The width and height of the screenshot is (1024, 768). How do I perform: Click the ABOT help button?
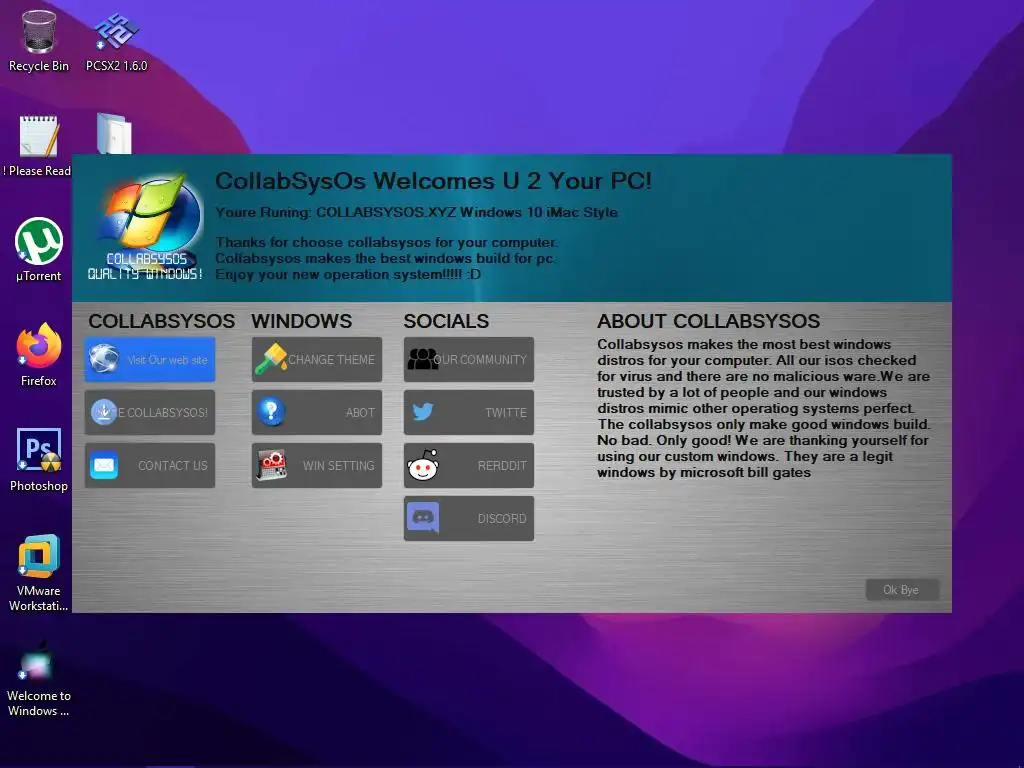(x=317, y=412)
